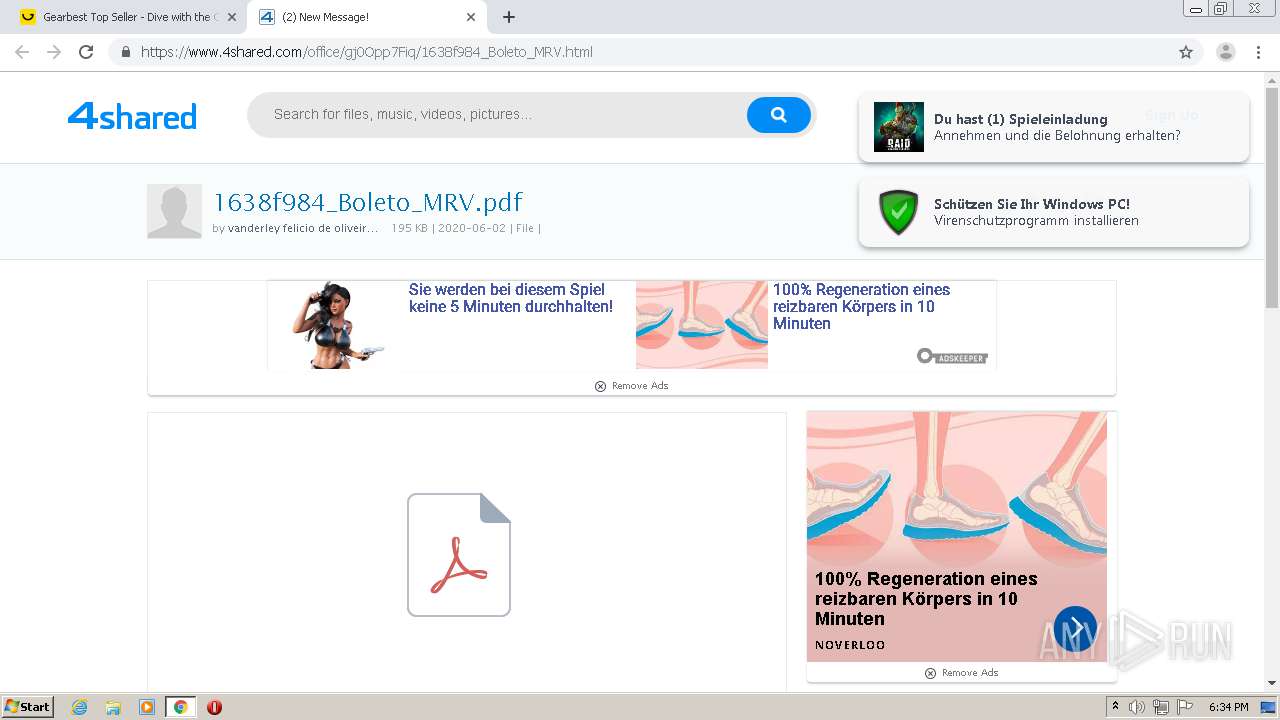Close the (2) New Message! tab
The height and width of the screenshot is (720, 1280).
(471, 17)
